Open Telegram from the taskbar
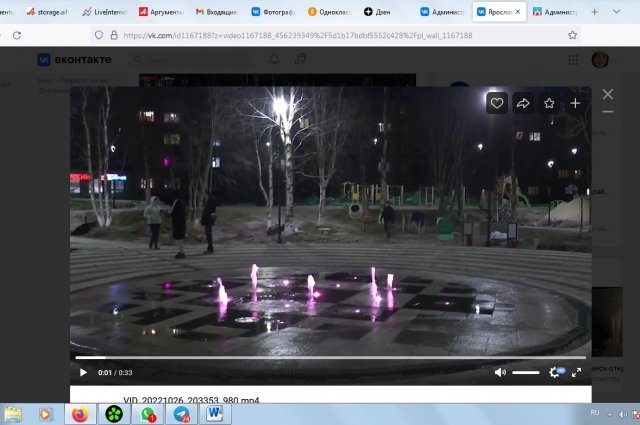 [182, 414]
